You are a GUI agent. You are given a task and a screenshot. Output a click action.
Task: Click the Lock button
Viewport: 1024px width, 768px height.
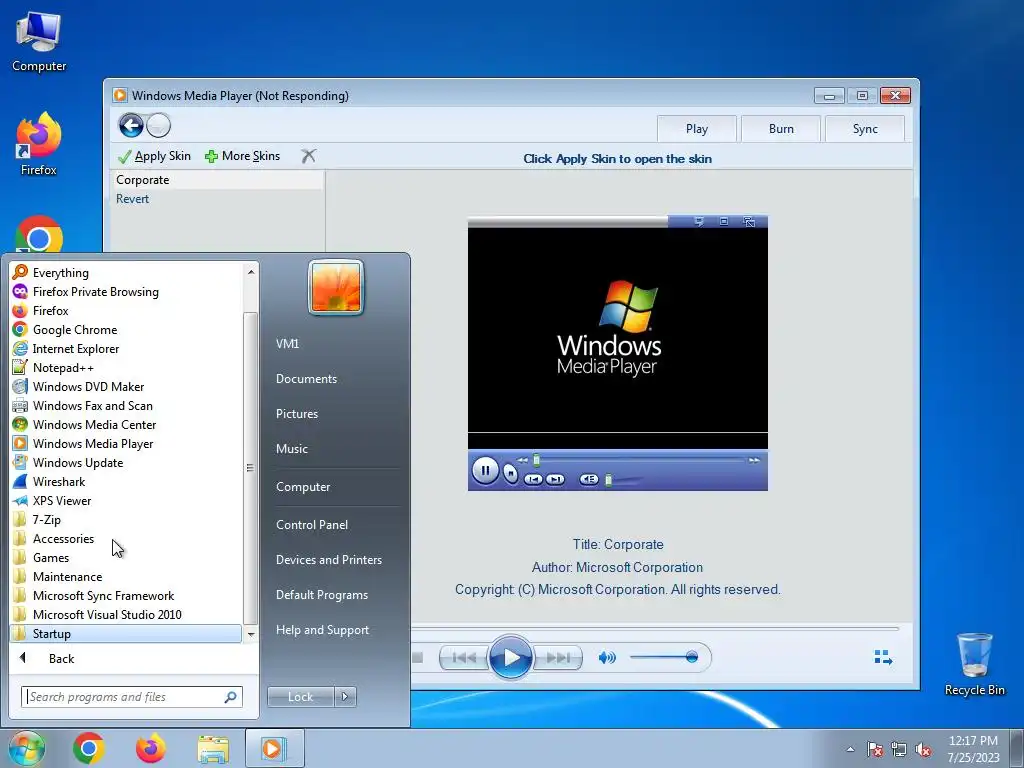coord(300,697)
